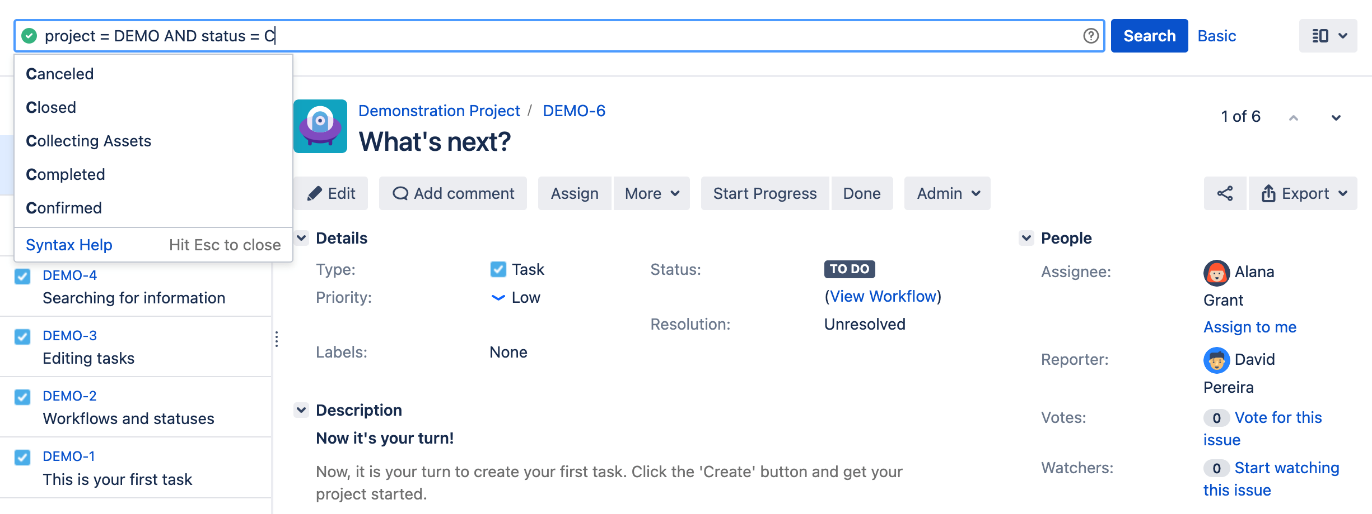Click the DEMO-3 task type icon
This screenshot has height=514, width=1372.
point(23,336)
